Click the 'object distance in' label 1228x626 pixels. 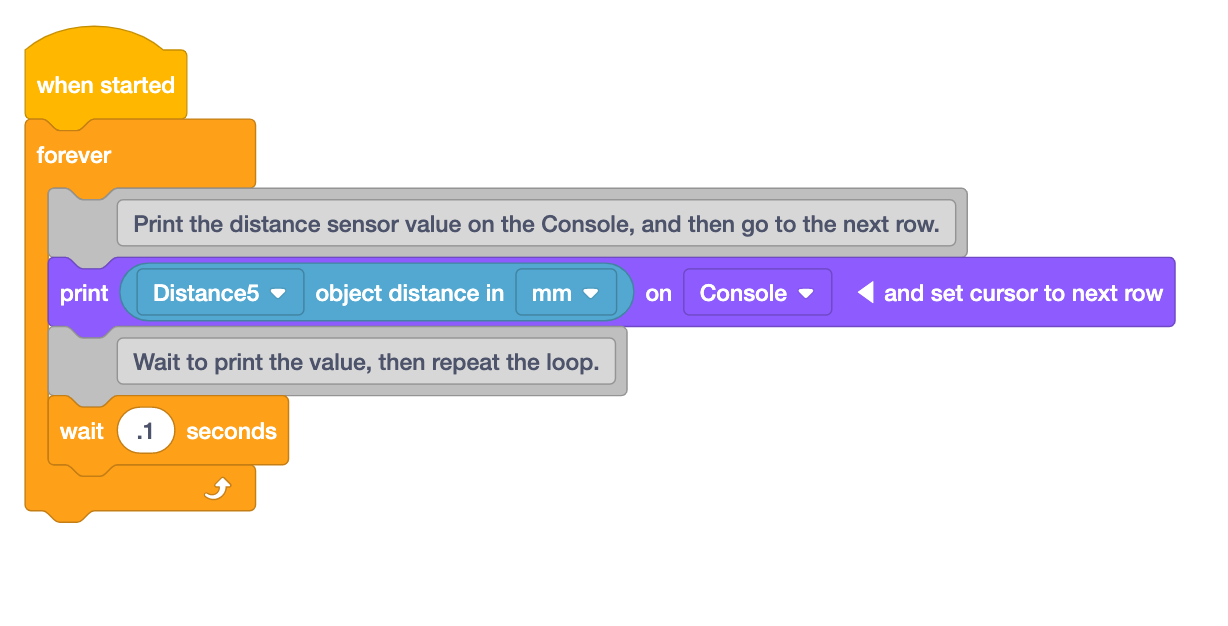tap(409, 292)
